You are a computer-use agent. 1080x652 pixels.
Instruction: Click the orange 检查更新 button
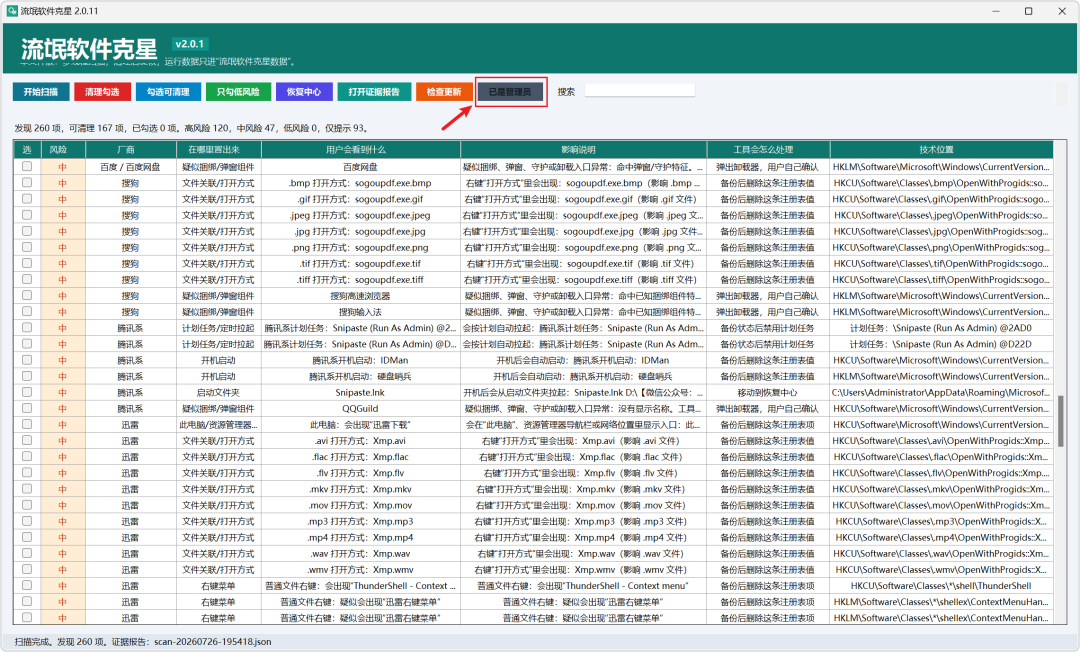click(x=444, y=92)
